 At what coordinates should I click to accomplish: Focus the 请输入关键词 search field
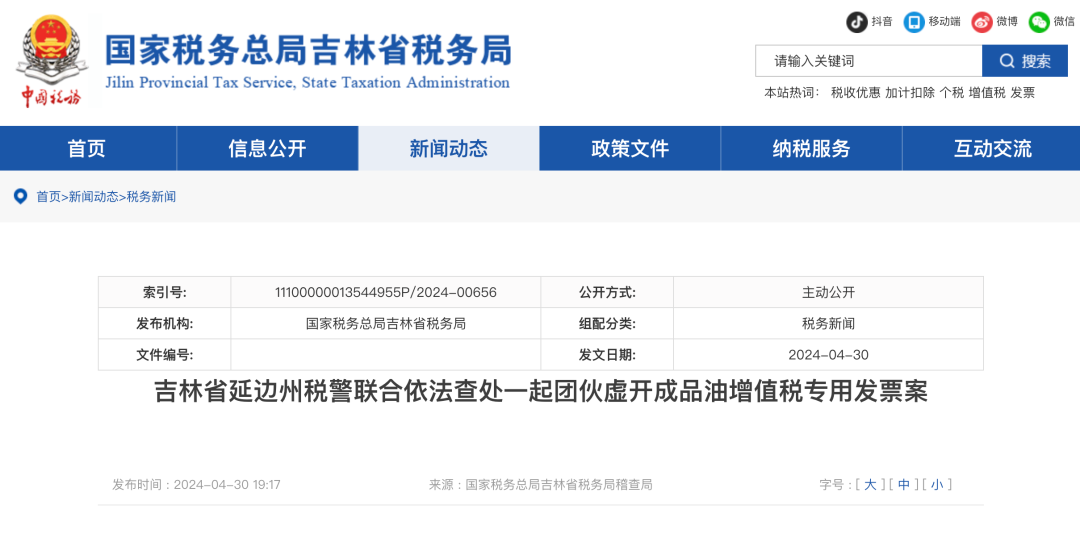(869, 61)
